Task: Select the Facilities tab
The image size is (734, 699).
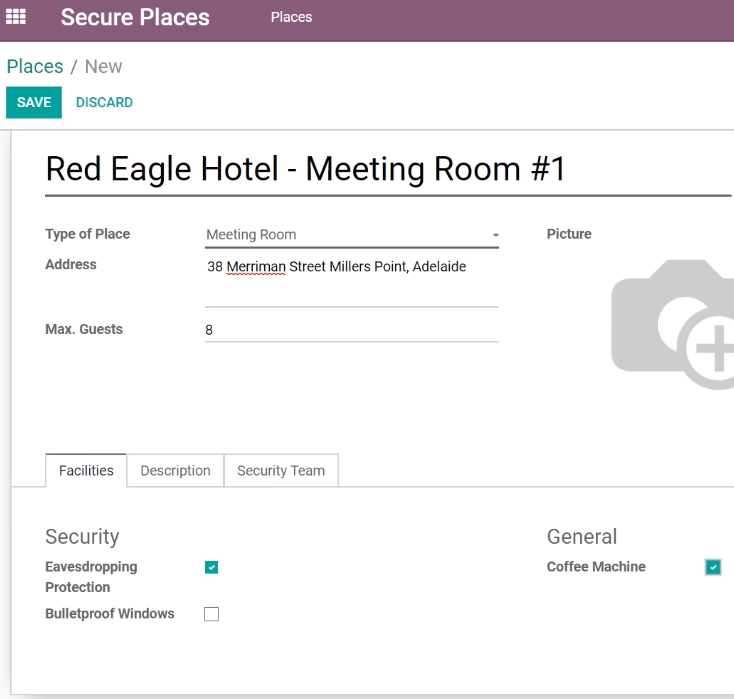Action: click(86, 471)
